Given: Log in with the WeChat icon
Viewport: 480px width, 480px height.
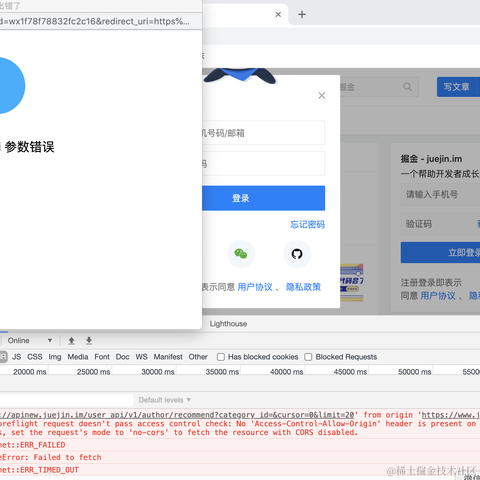Looking at the screenshot, I should click(241, 254).
